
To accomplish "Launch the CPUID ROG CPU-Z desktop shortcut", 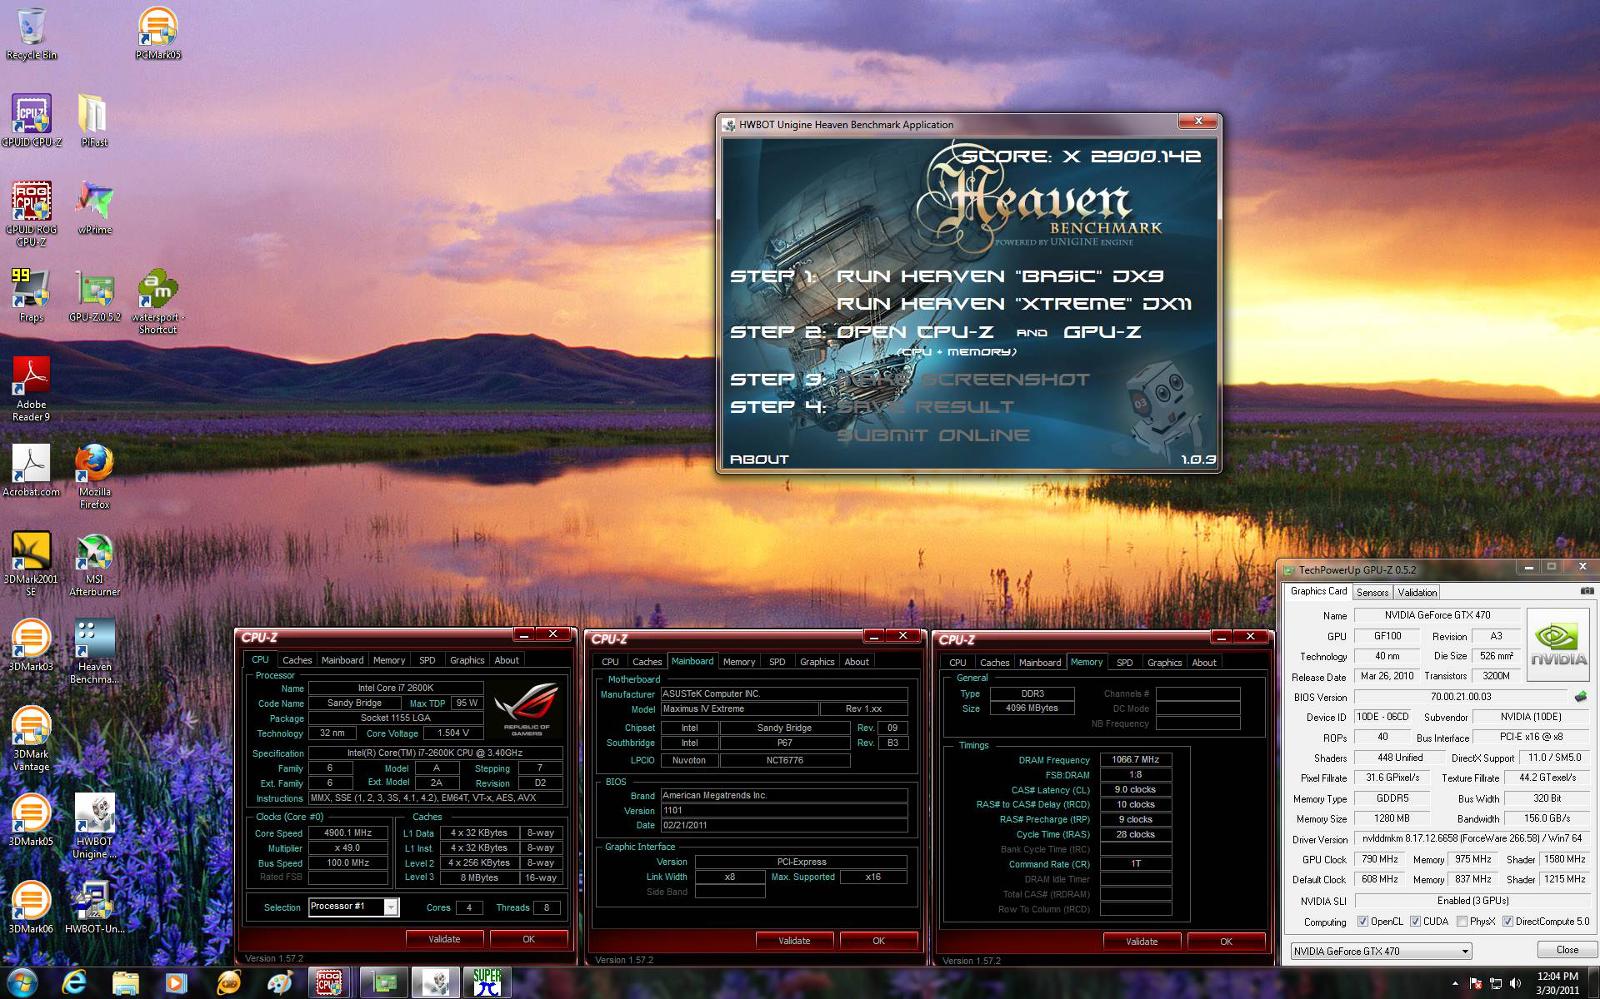I will tap(31, 214).
